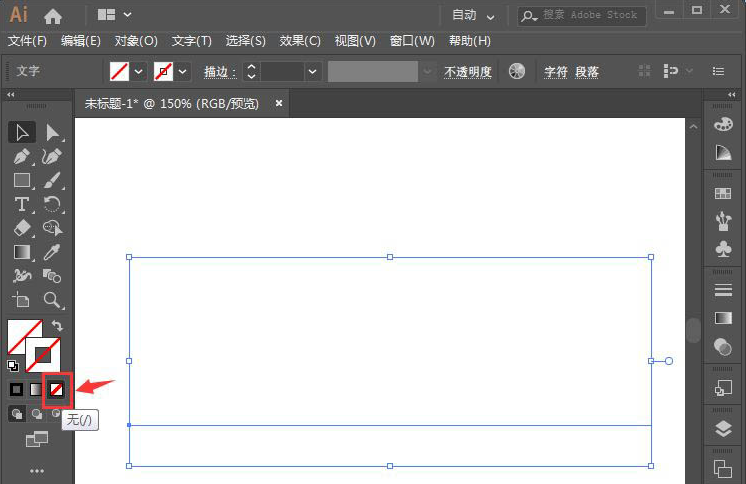Open arrange documents layout dropdown
The height and width of the screenshot is (484, 746).
[x=114, y=15]
